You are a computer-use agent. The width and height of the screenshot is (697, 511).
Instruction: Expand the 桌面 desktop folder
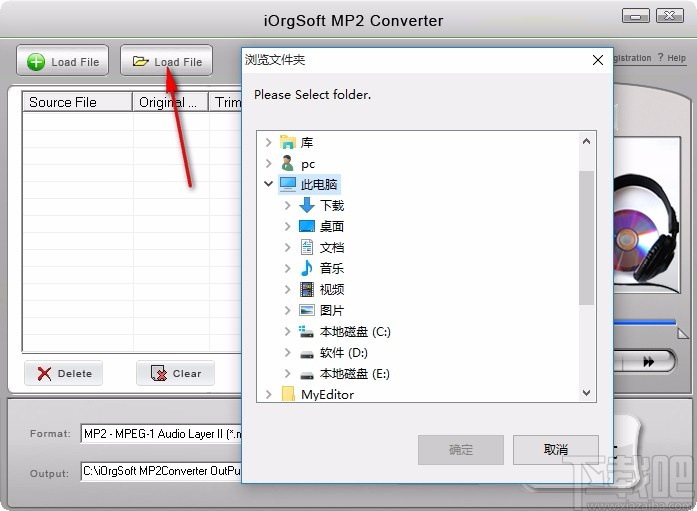coord(288,226)
